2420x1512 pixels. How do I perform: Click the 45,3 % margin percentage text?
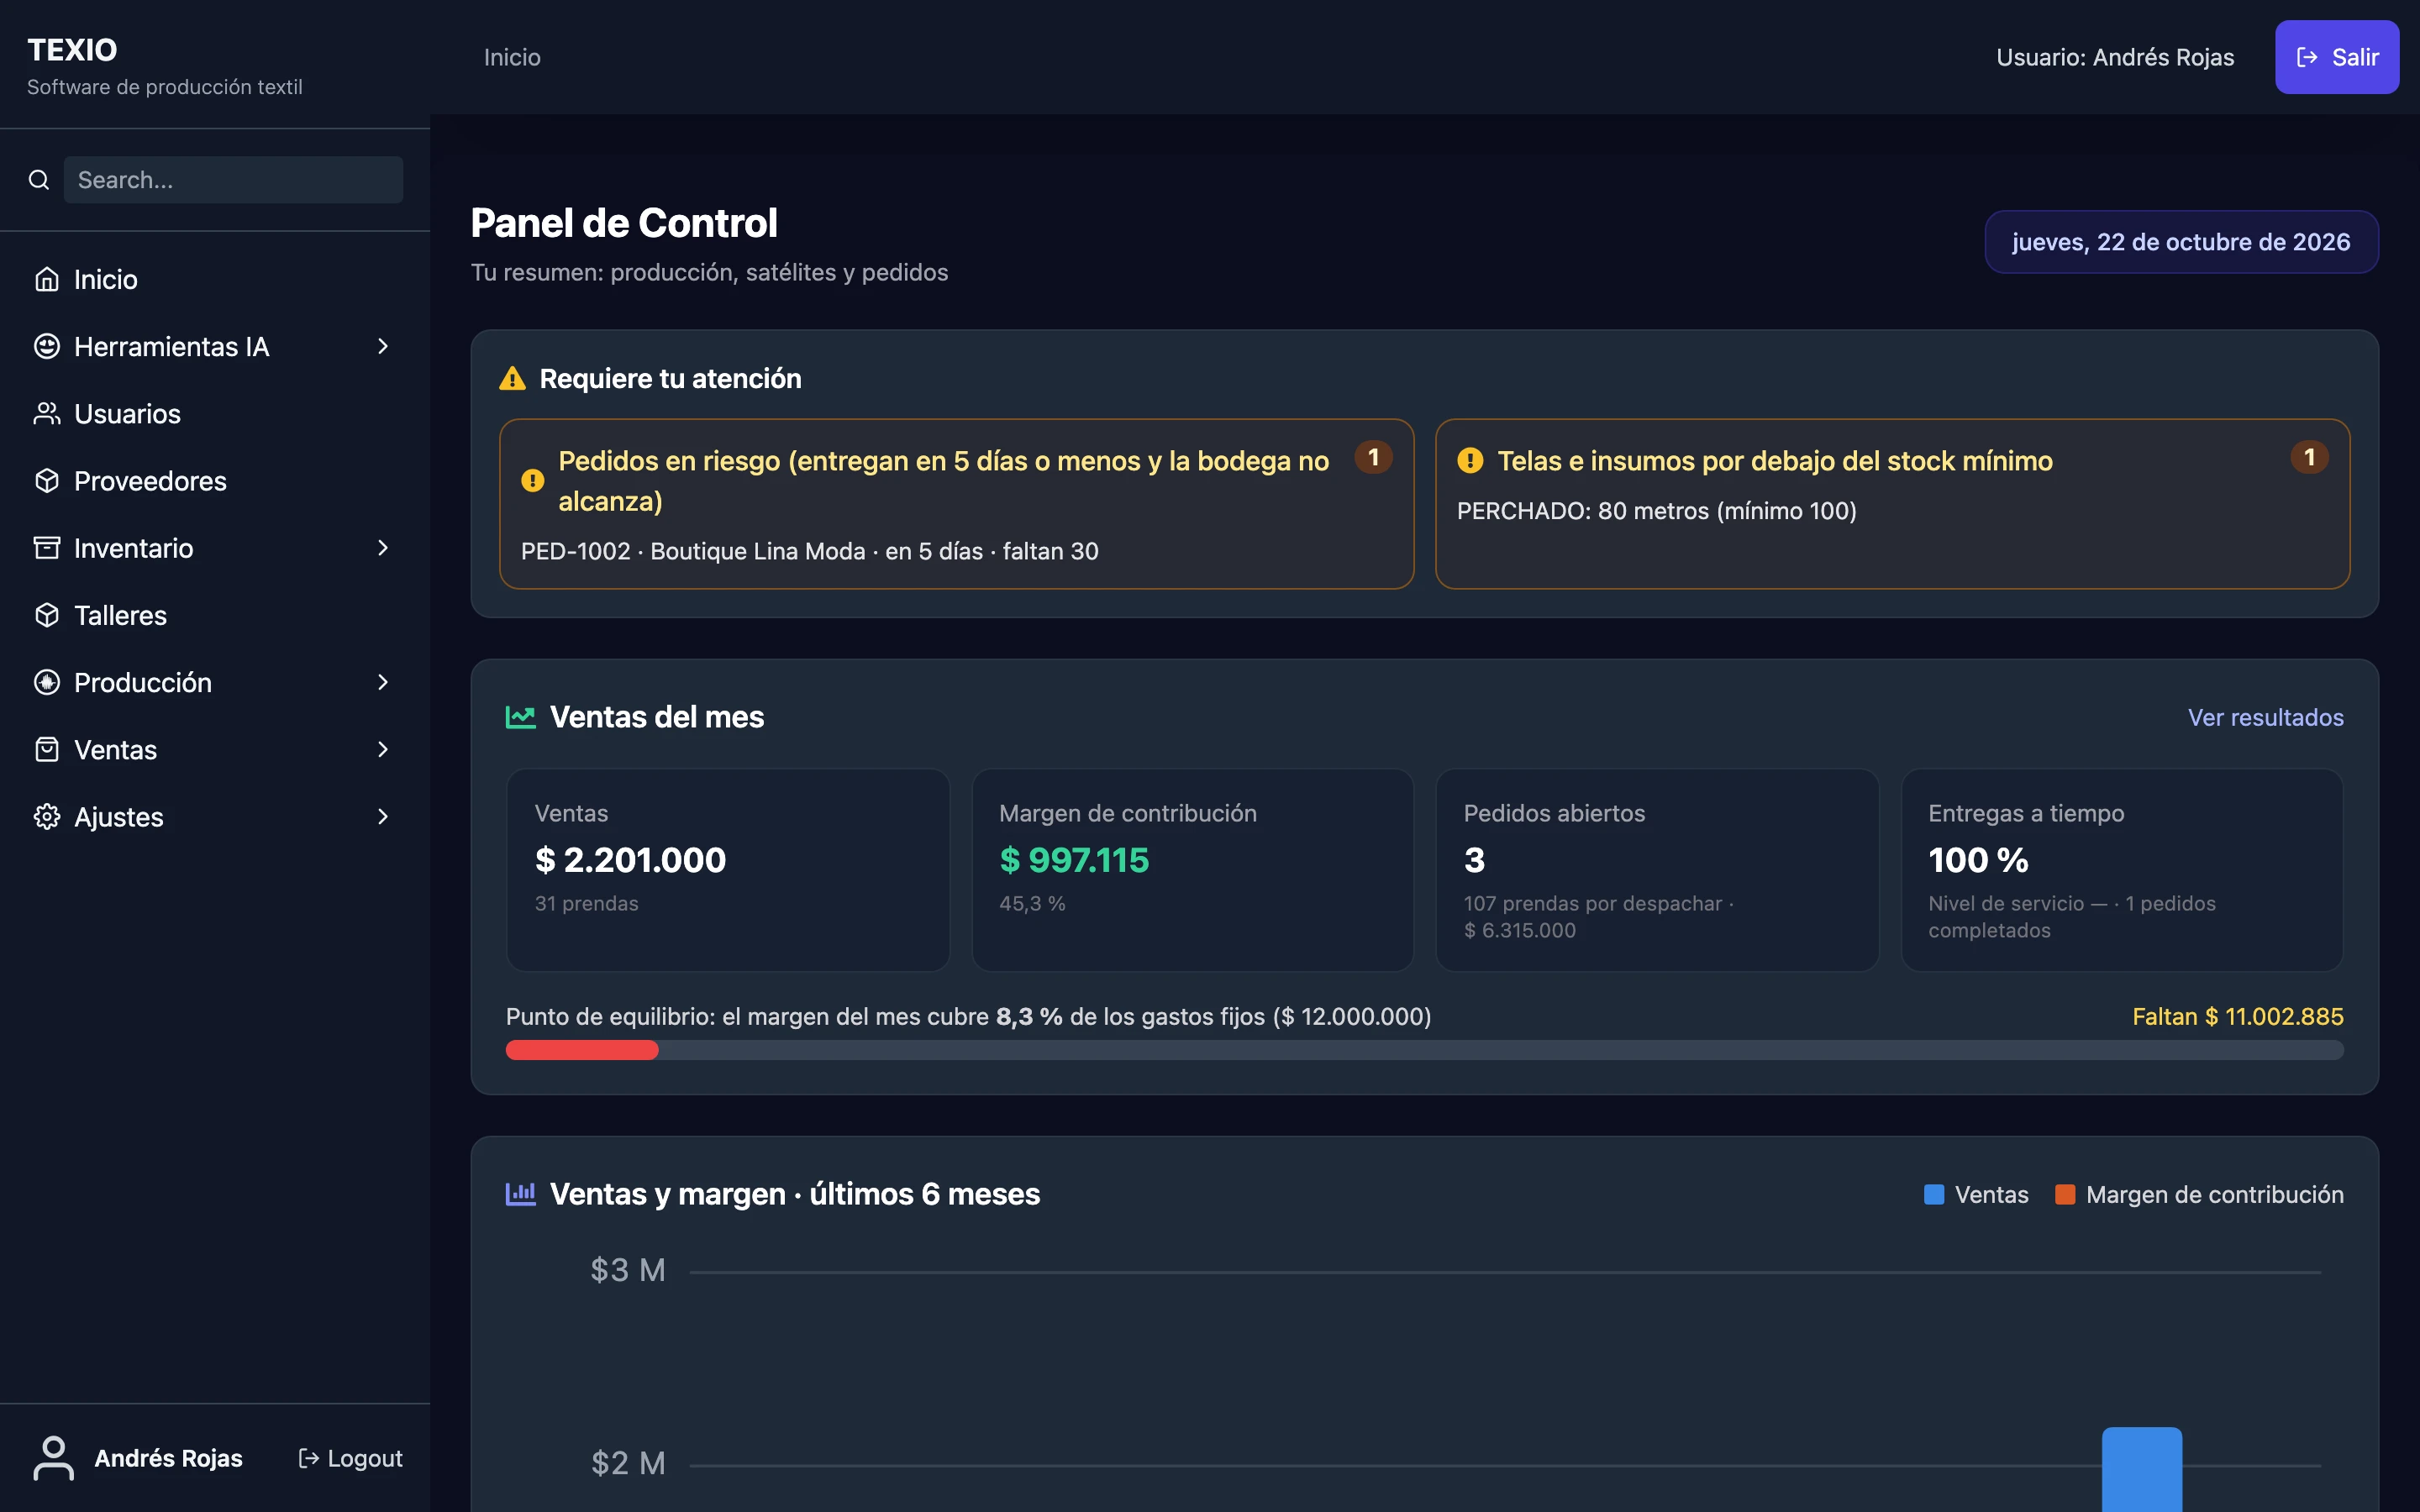(x=1032, y=903)
